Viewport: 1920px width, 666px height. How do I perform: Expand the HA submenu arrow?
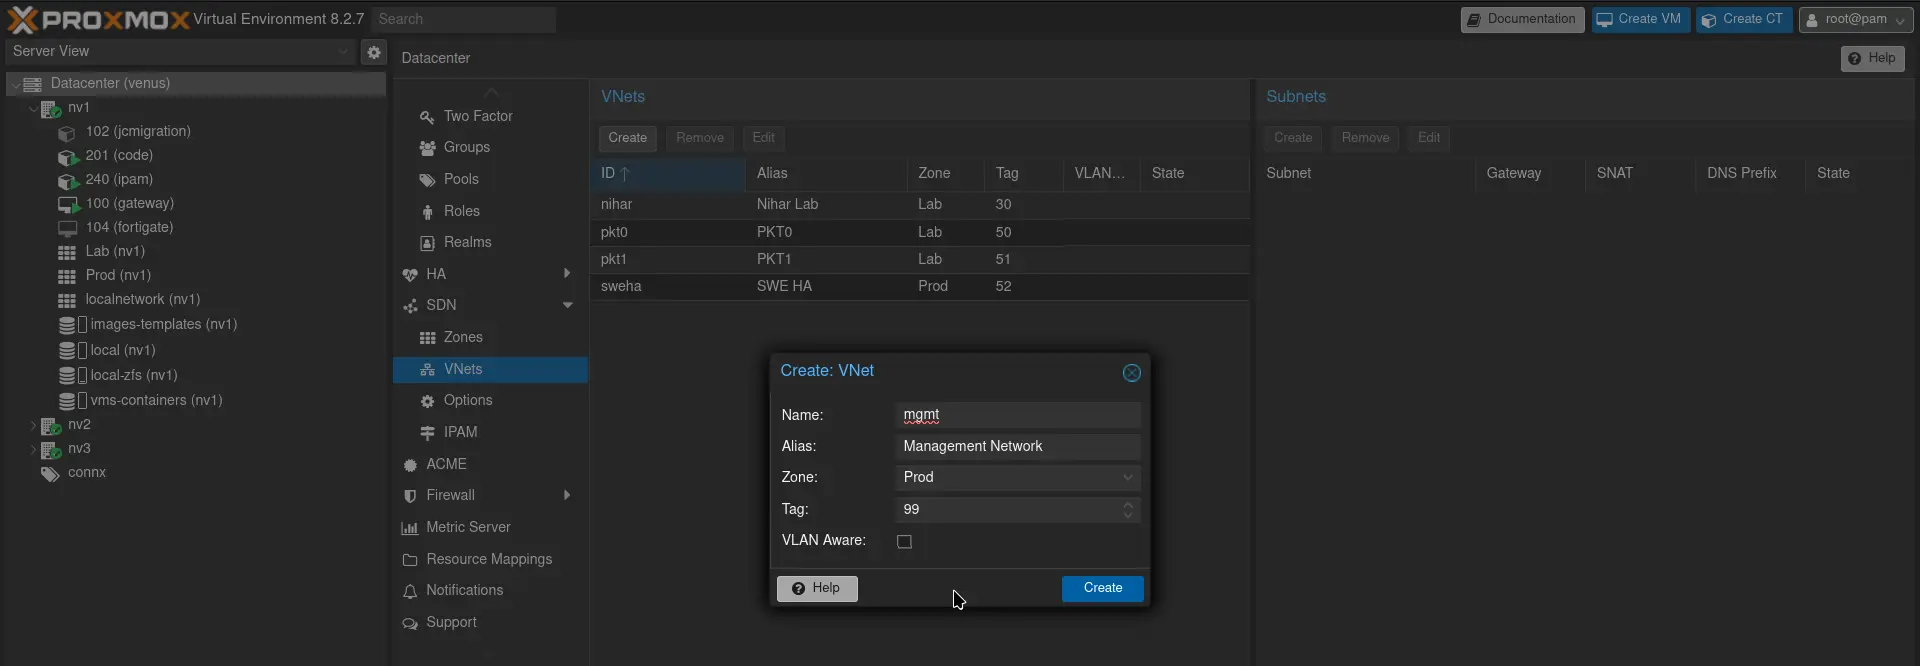567,274
